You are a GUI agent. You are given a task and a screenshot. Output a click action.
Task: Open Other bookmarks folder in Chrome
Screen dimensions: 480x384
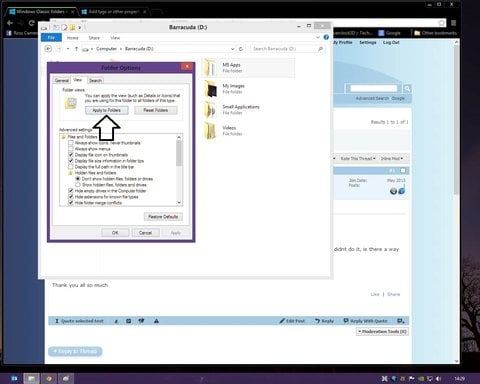coord(435,33)
